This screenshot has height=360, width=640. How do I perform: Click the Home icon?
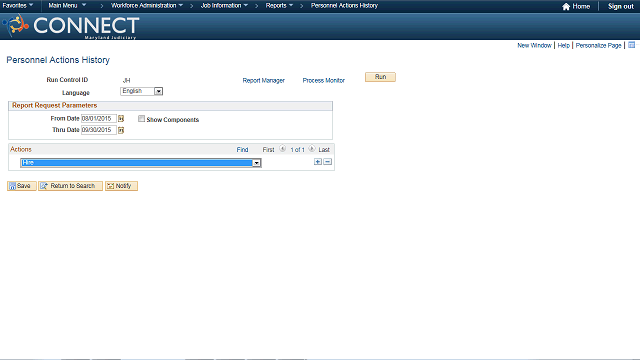pos(566,7)
